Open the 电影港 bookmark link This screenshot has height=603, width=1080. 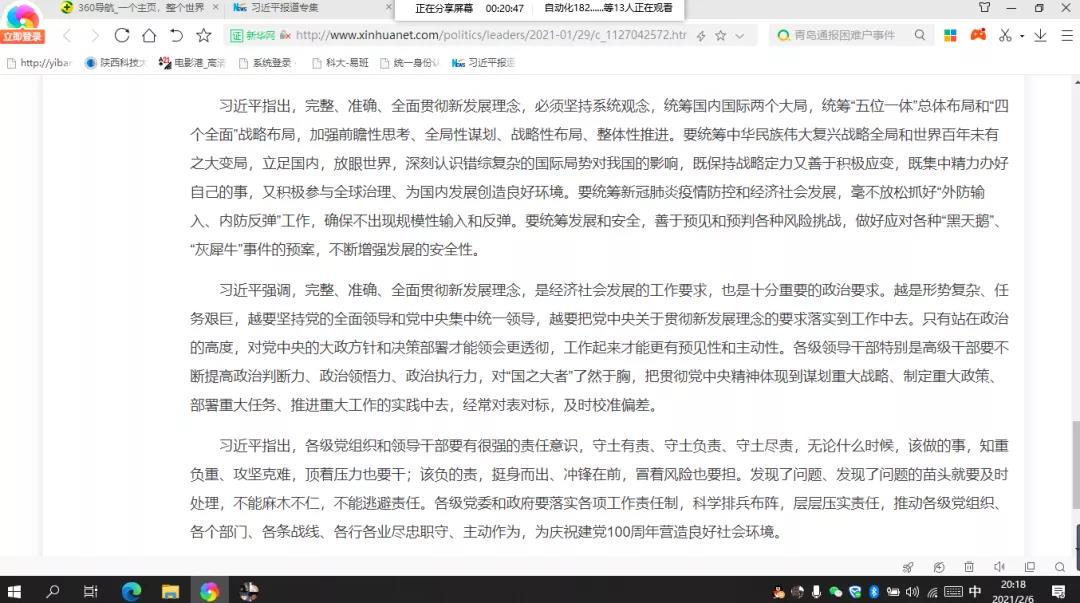pyautogui.click(x=192, y=62)
